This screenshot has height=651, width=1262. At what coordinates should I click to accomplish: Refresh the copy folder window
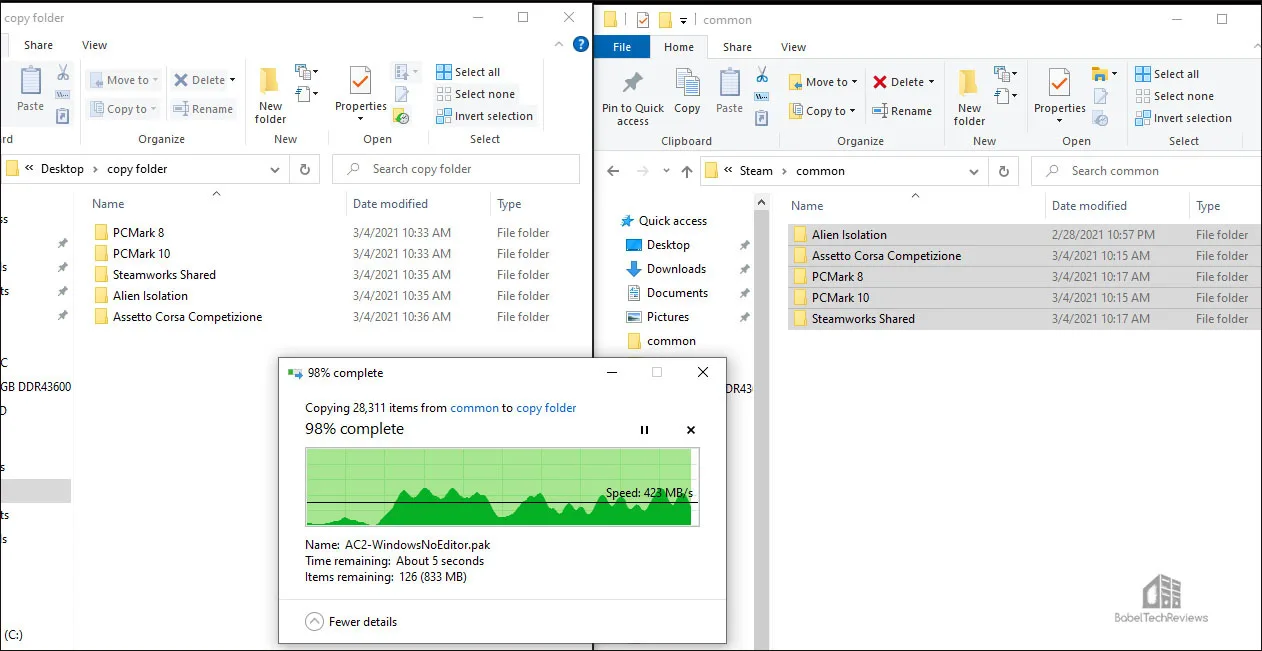(x=305, y=169)
